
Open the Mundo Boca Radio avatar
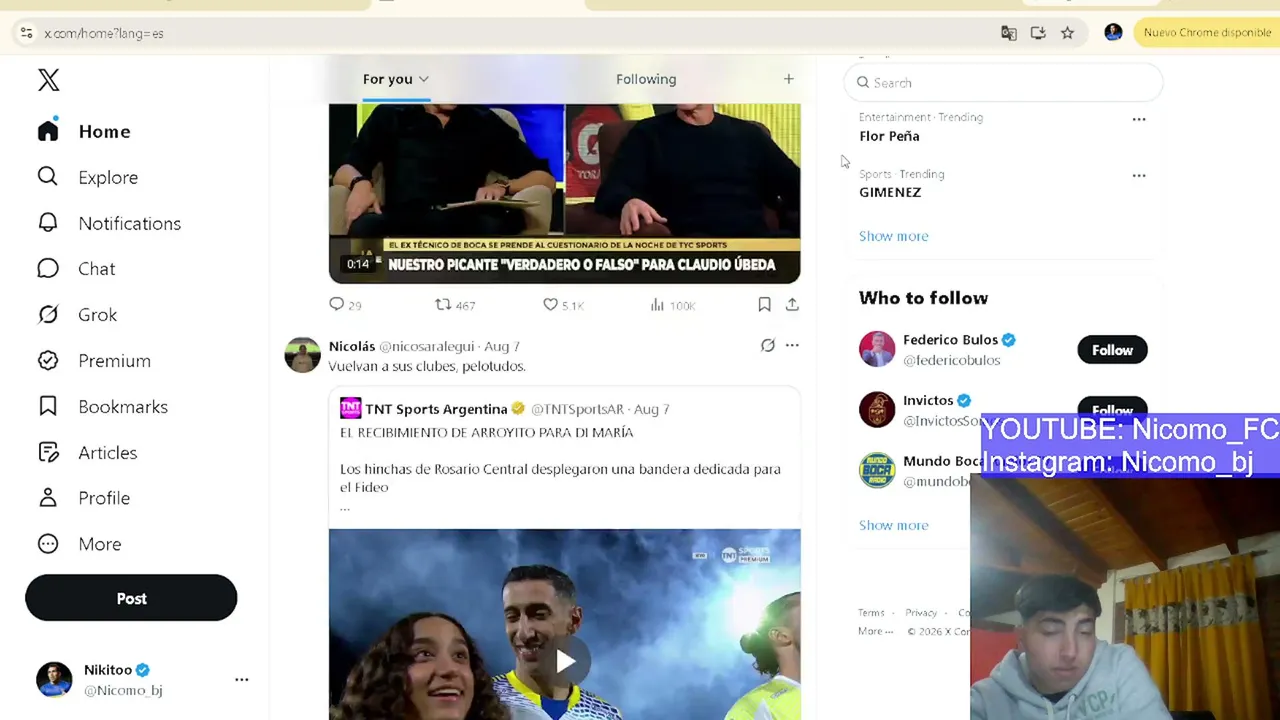[x=877, y=470]
